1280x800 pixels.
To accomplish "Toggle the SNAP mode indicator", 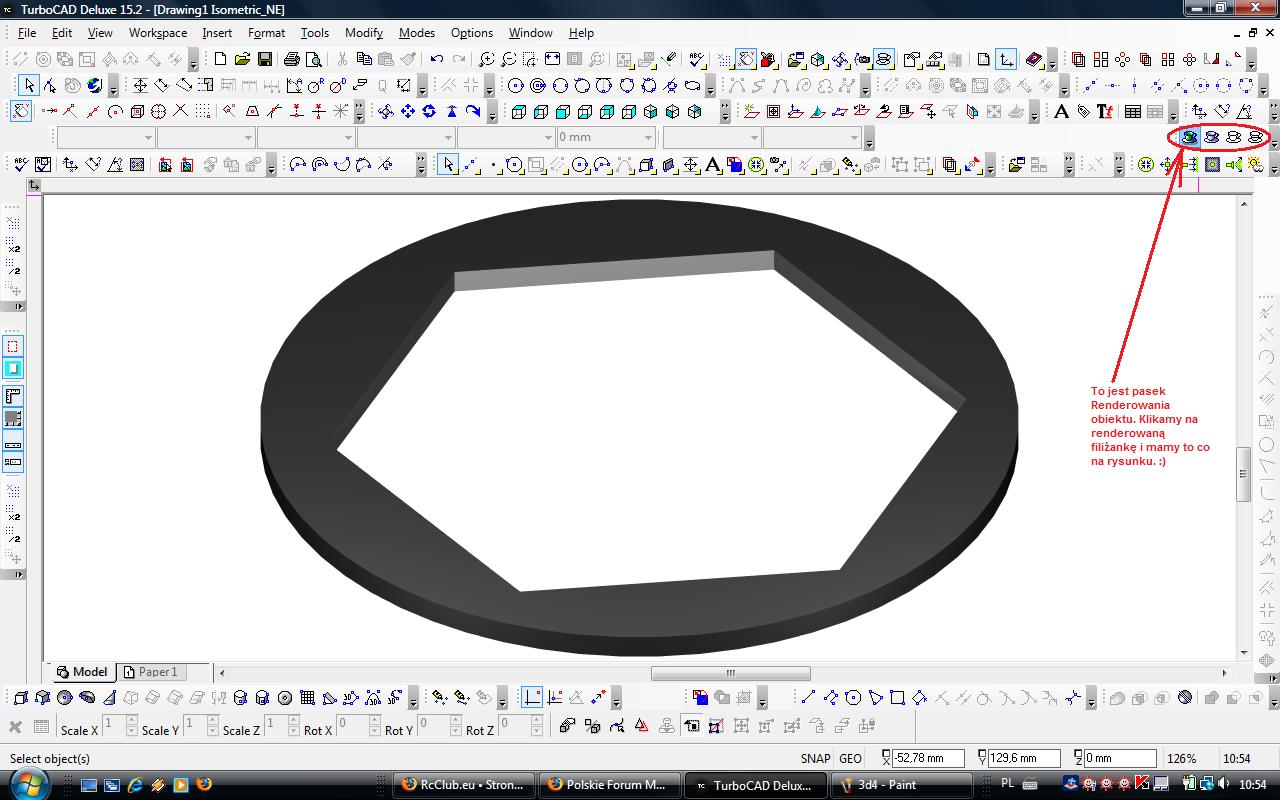I will pyautogui.click(x=815, y=759).
